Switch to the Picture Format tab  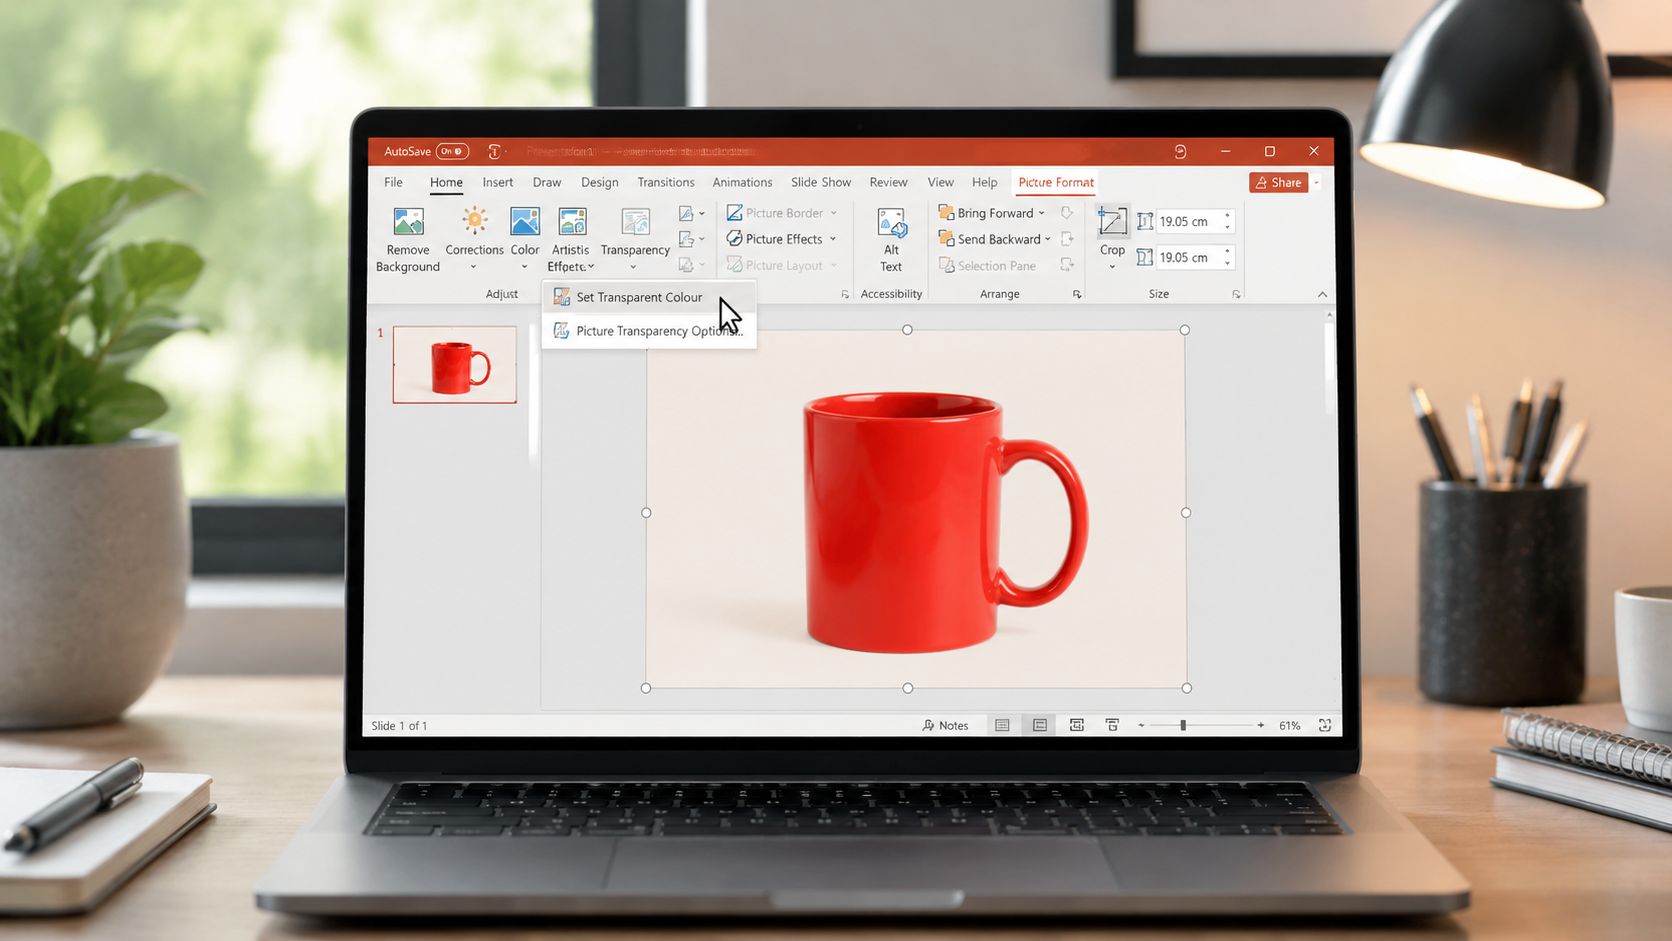[x=1056, y=182]
